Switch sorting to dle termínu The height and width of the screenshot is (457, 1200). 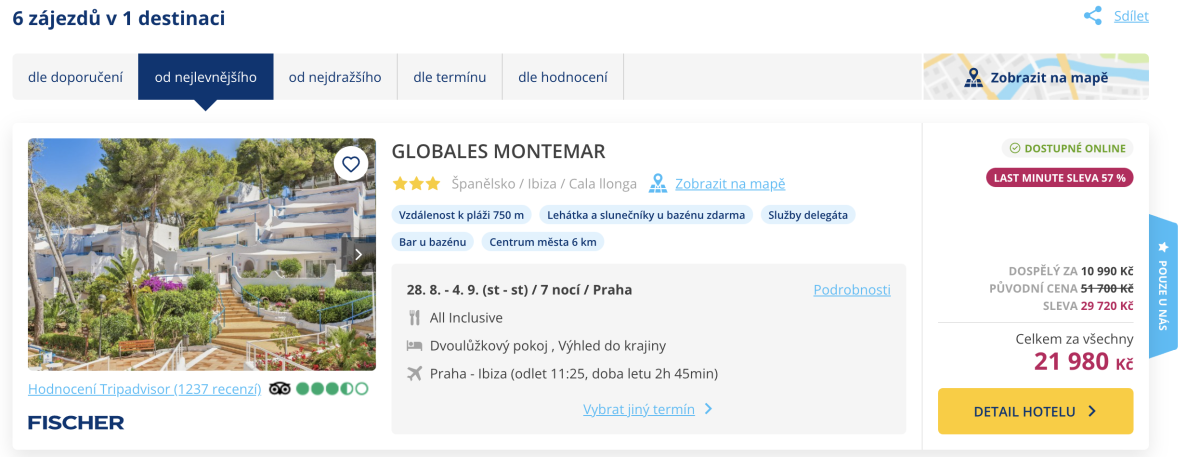pyautogui.click(x=449, y=77)
